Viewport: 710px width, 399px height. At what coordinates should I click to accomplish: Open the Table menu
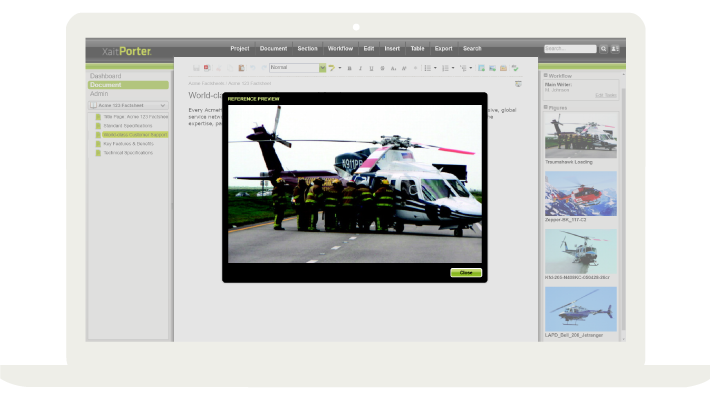point(417,48)
